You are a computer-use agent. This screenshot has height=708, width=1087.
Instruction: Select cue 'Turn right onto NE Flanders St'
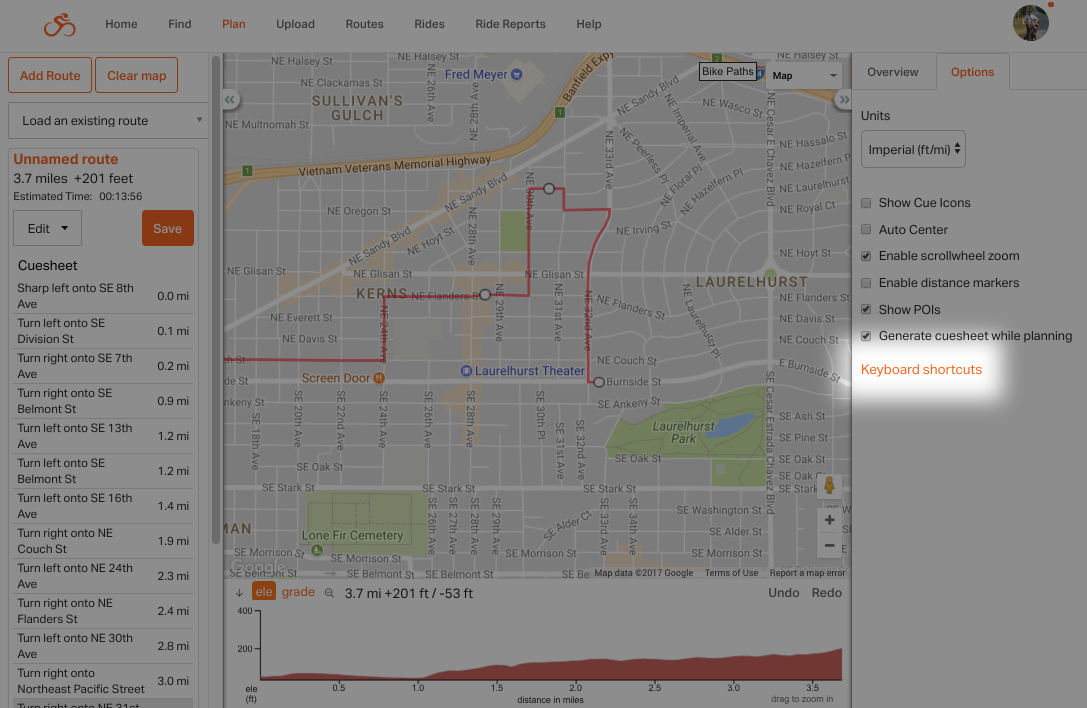103,611
